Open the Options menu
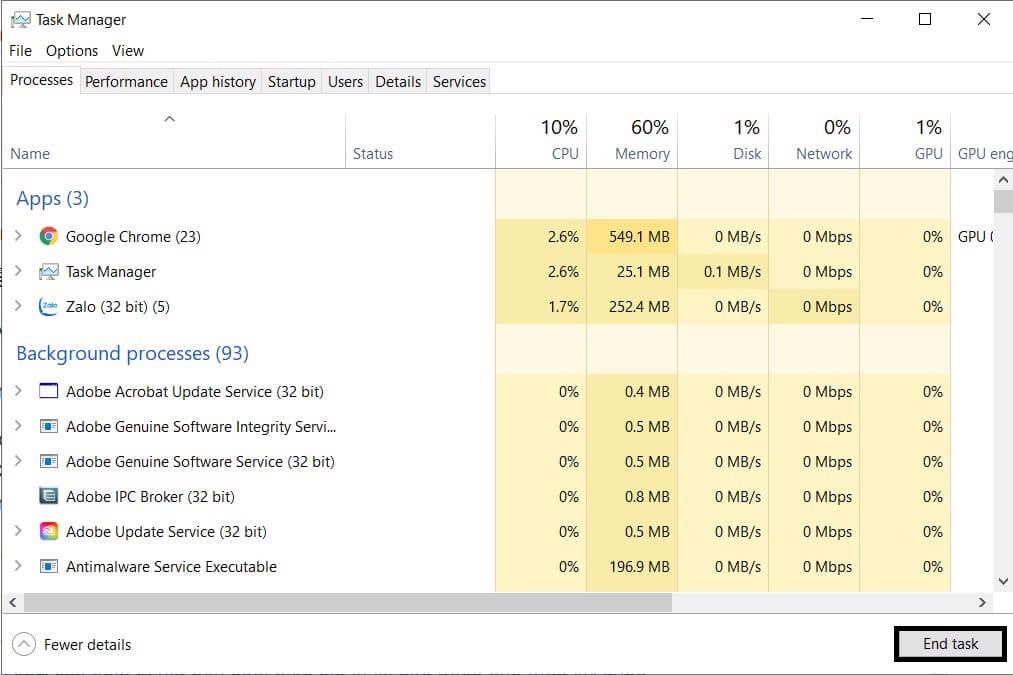The image size is (1013, 675). click(x=72, y=50)
